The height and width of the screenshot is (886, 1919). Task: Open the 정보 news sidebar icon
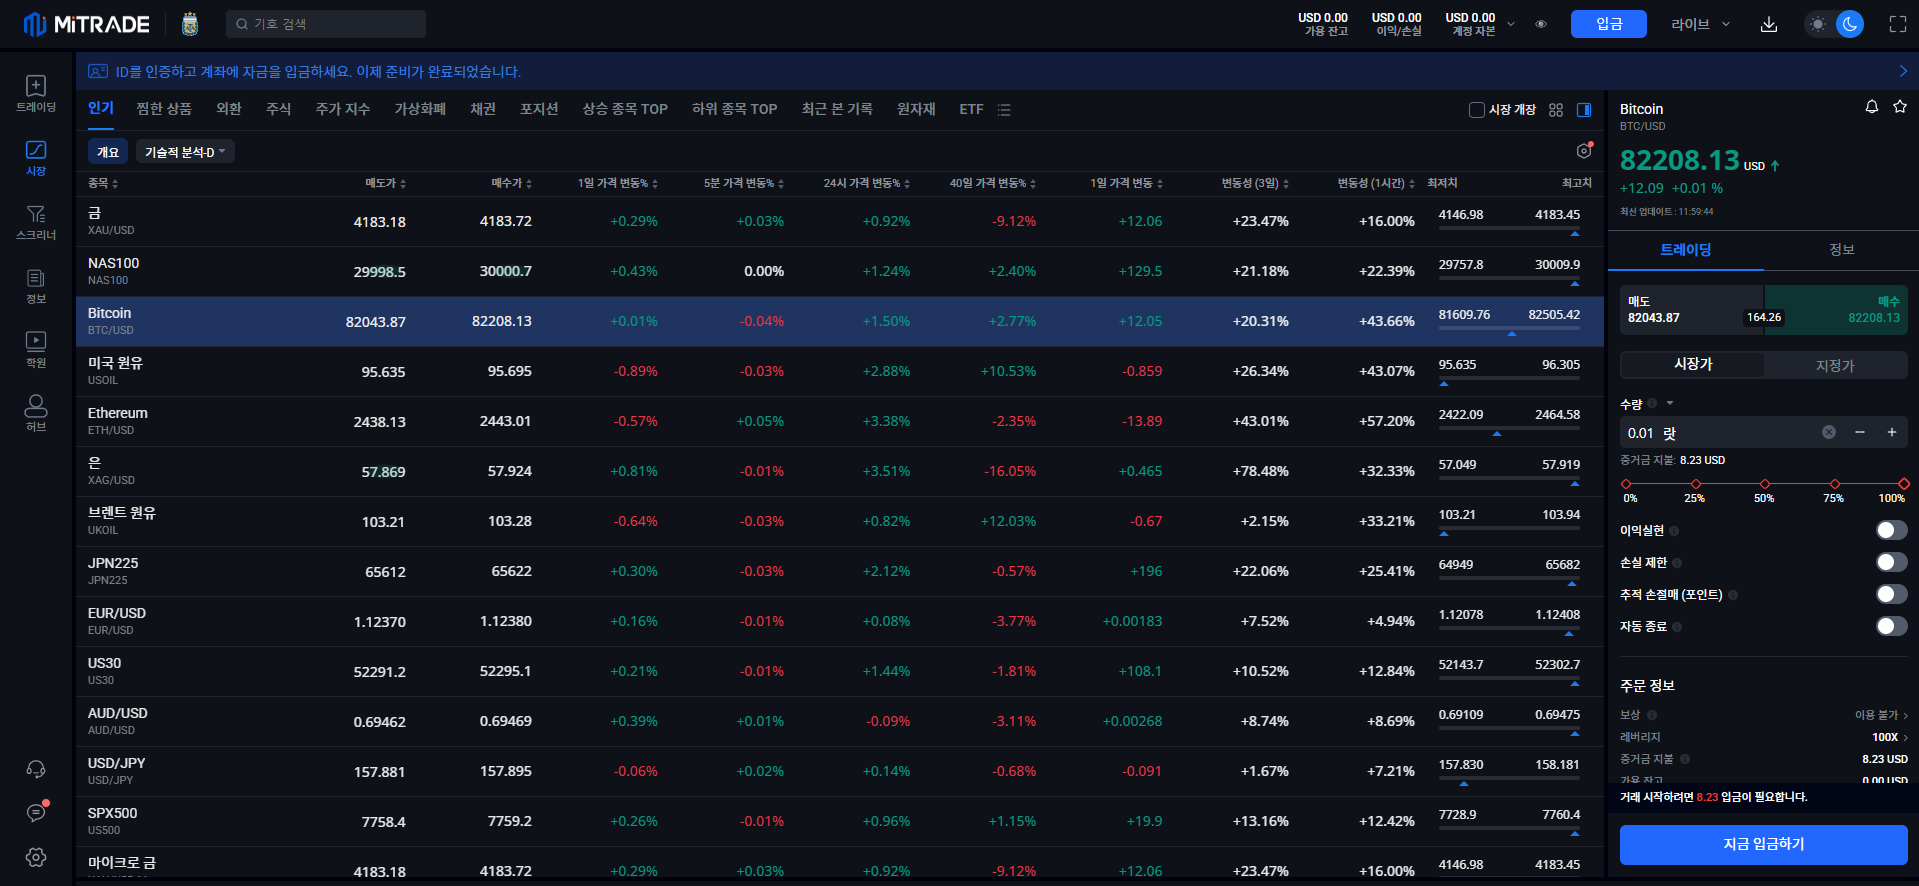pyautogui.click(x=36, y=285)
